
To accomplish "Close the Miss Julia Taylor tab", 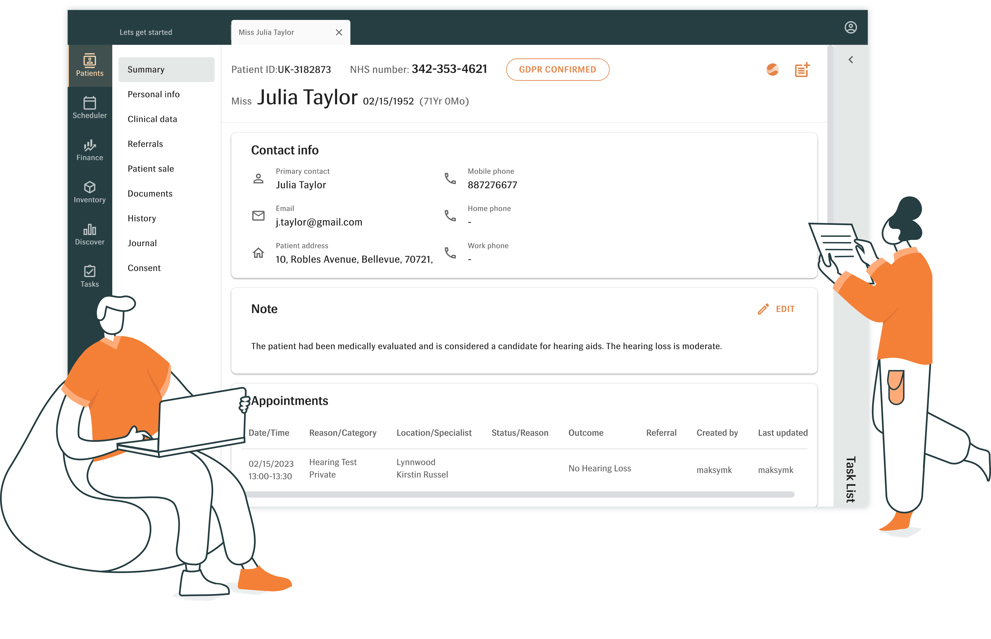I will (339, 33).
